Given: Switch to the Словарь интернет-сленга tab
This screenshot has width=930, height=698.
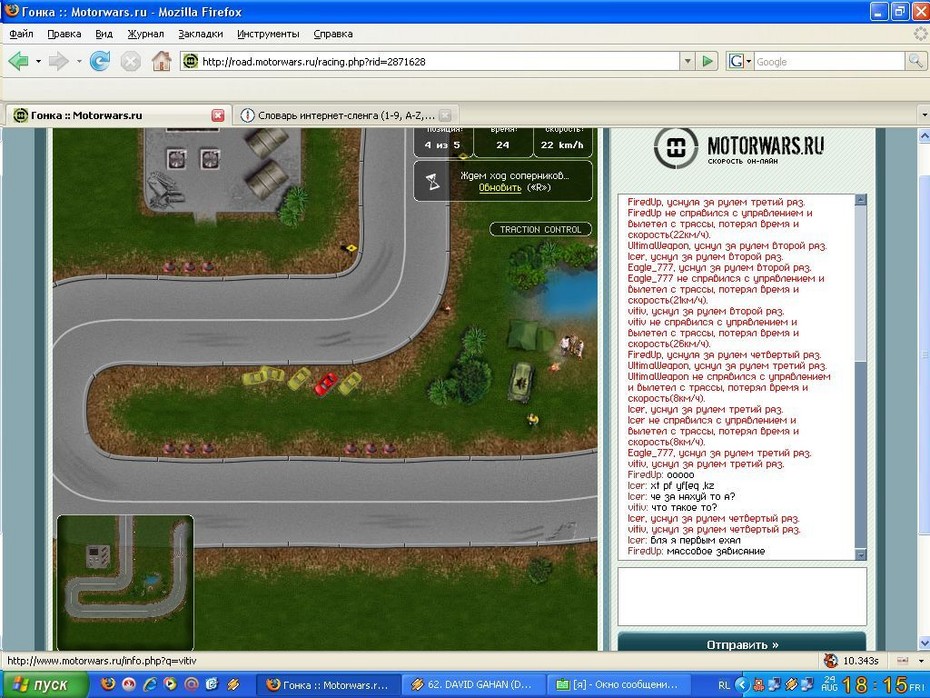Looking at the screenshot, I should [345, 115].
